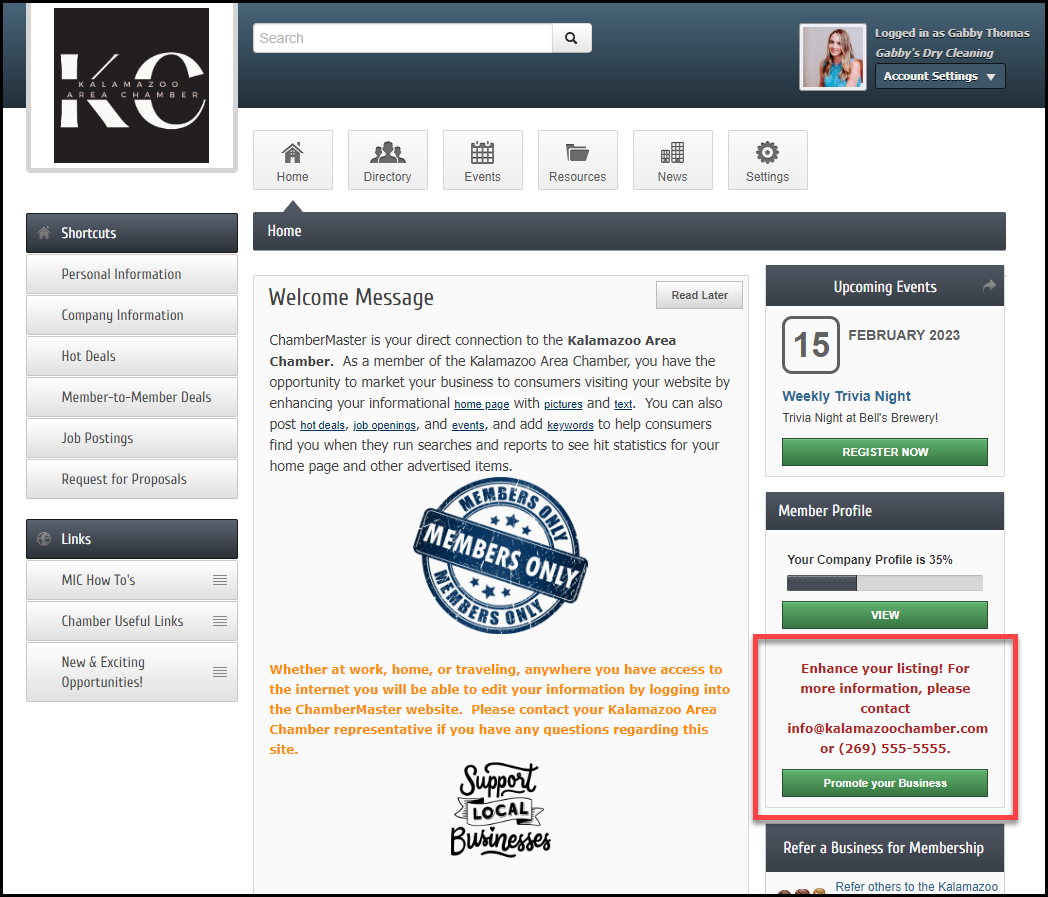Image resolution: width=1048 pixels, height=897 pixels.
Task: Click the Shortcuts header title
Action: 88,233
